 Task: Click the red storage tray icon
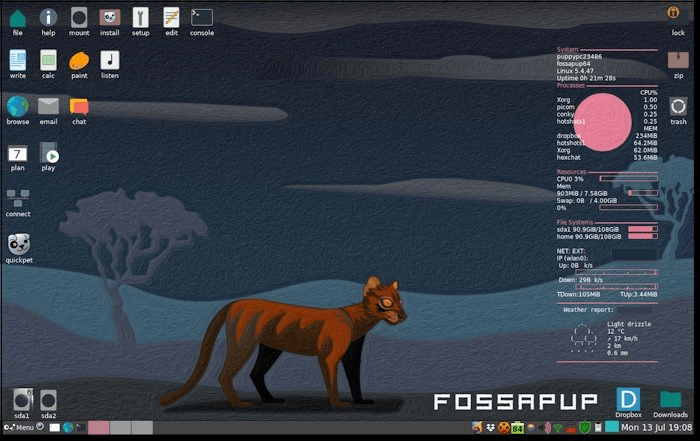tap(571, 429)
